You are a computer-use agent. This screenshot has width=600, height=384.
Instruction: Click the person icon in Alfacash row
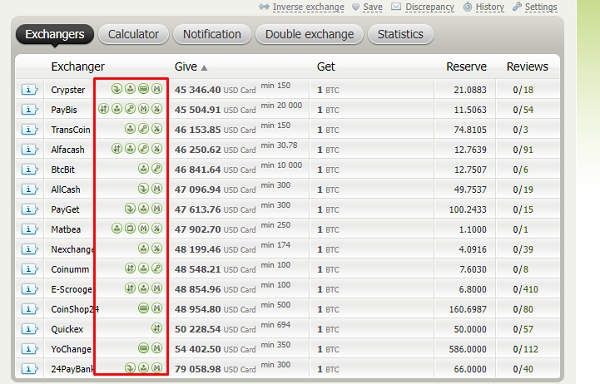pyautogui.click(x=130, y=148)
